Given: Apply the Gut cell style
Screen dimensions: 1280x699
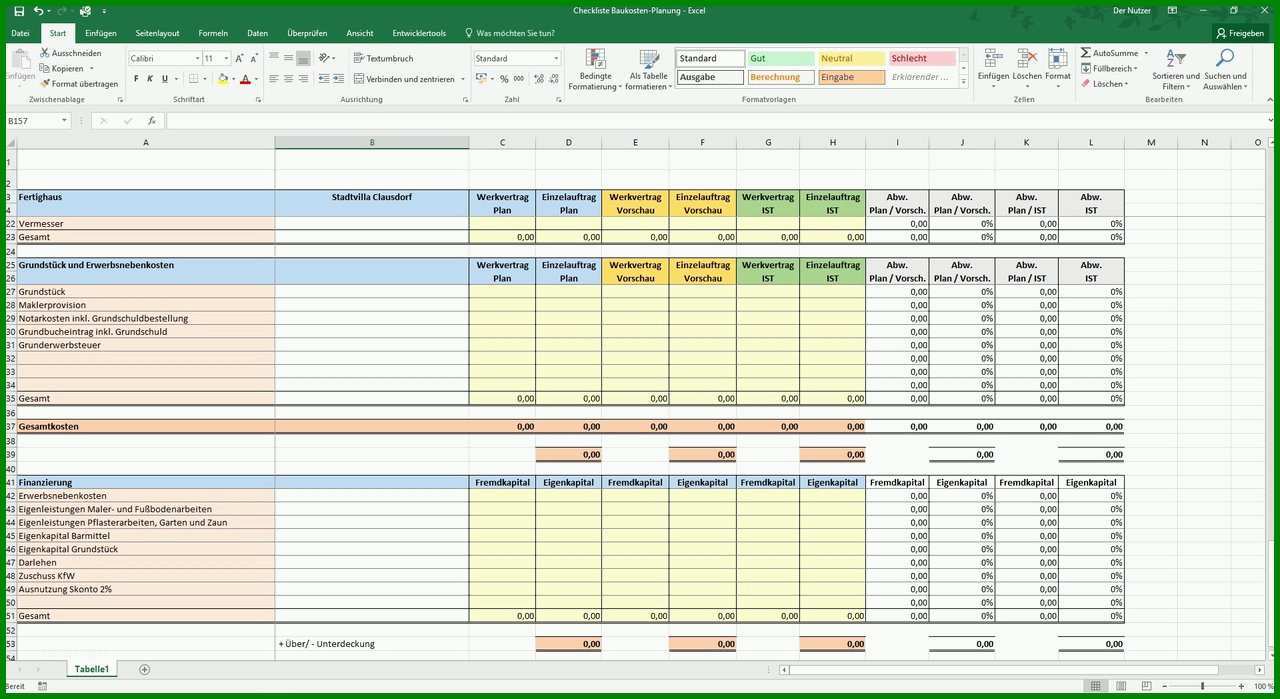Looking at the screenshot, I should 781,58.
